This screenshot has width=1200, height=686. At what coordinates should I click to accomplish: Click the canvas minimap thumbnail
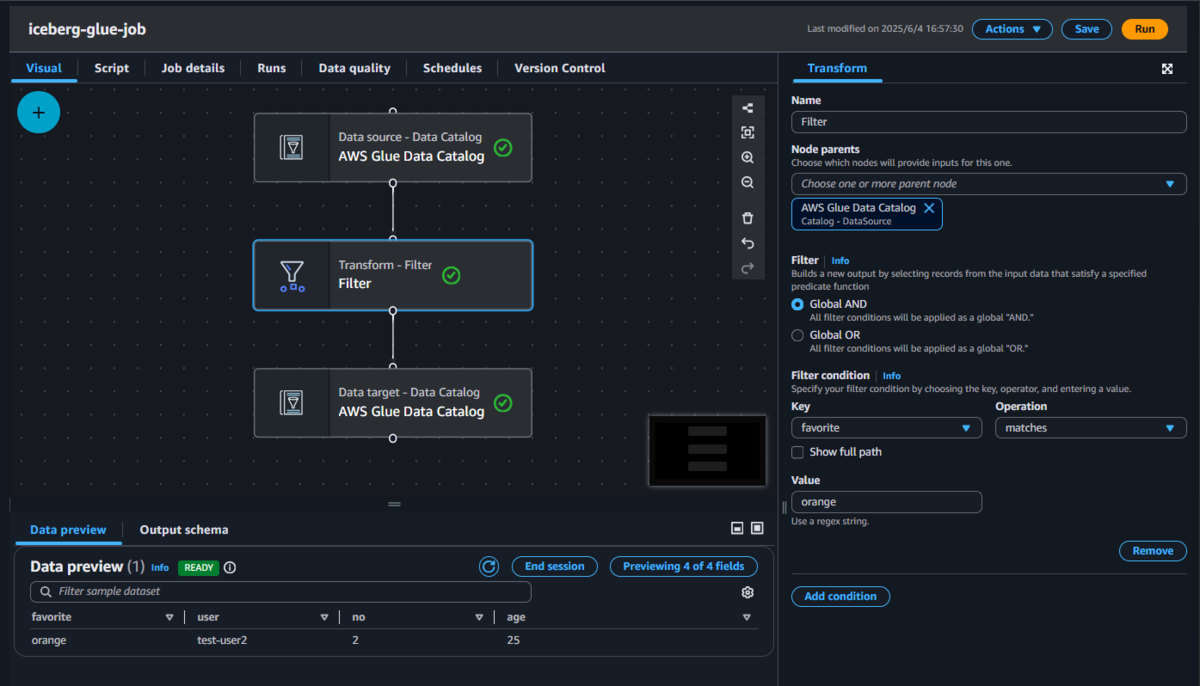707,450
